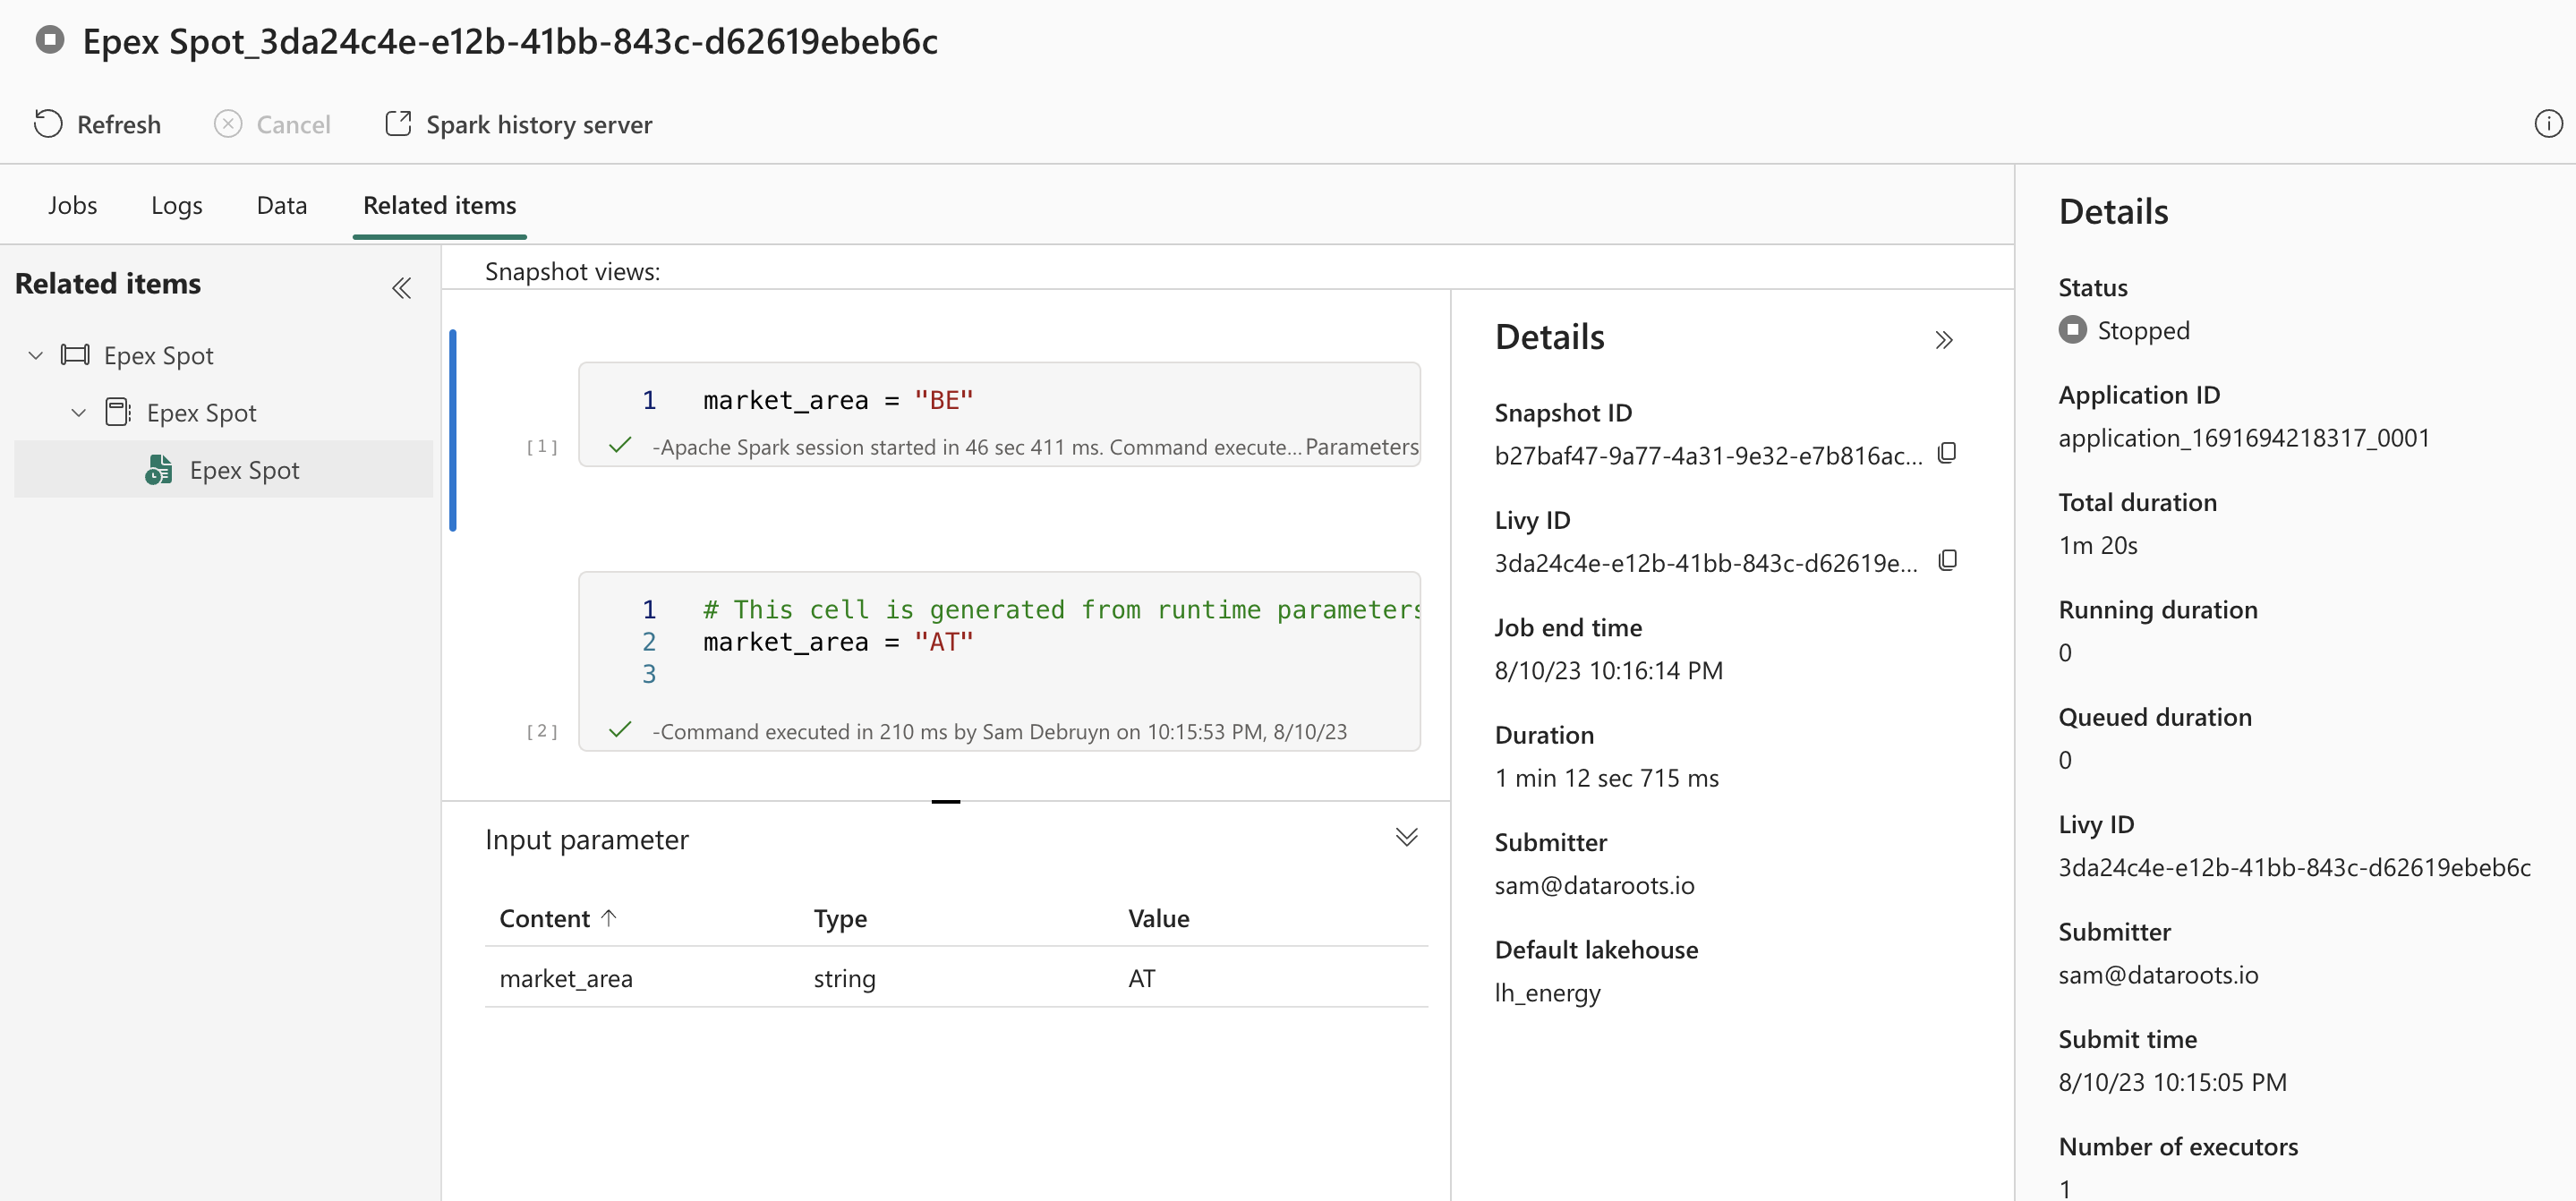Open the Logs tab
The image size is (2576, 1201).
176,204
